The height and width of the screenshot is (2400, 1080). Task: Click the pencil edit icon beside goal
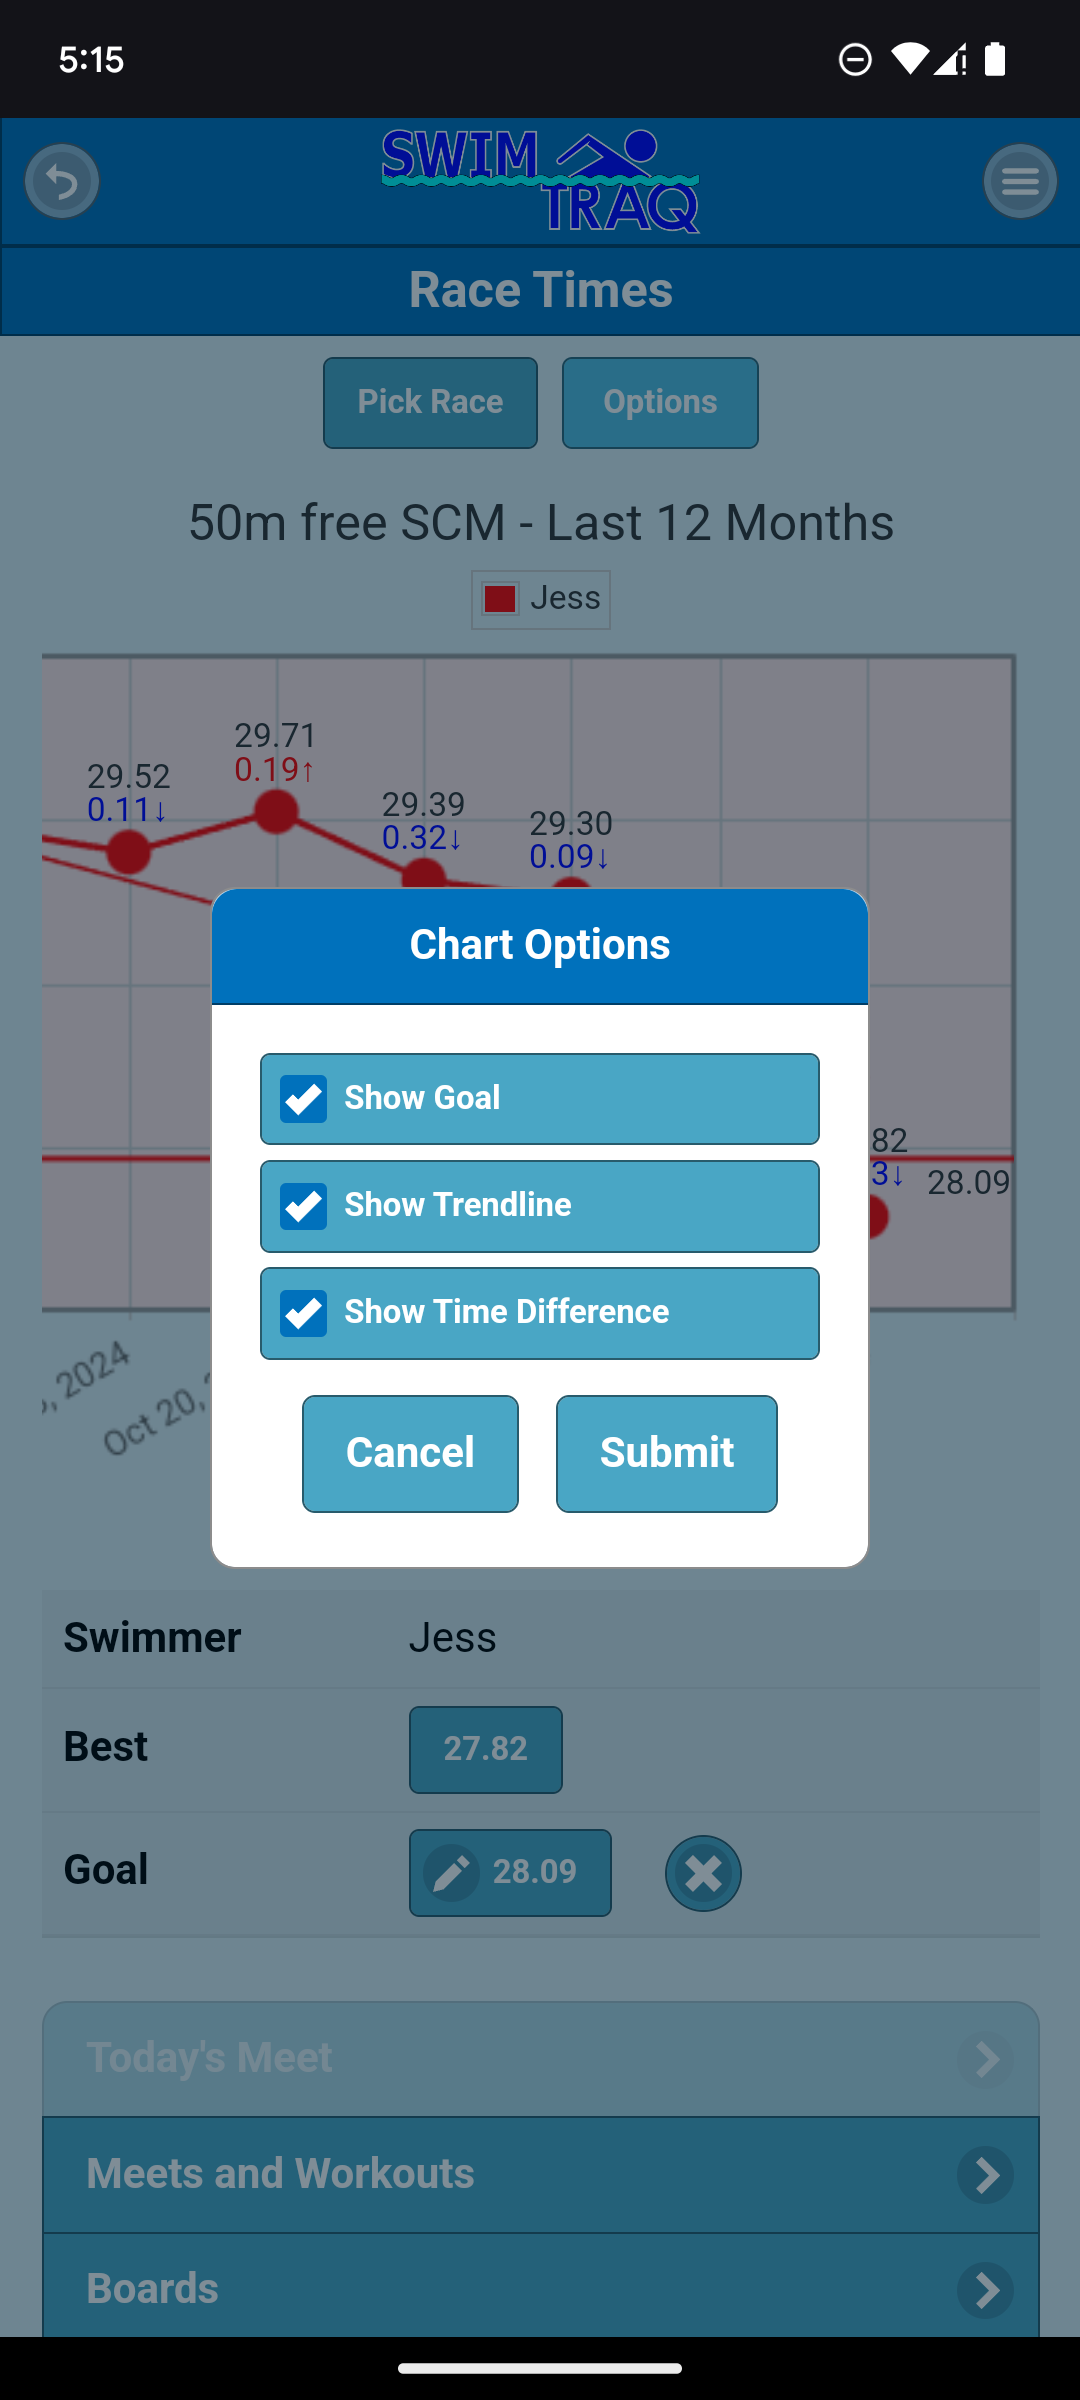pyautogui.click(x=452, y=1872)
